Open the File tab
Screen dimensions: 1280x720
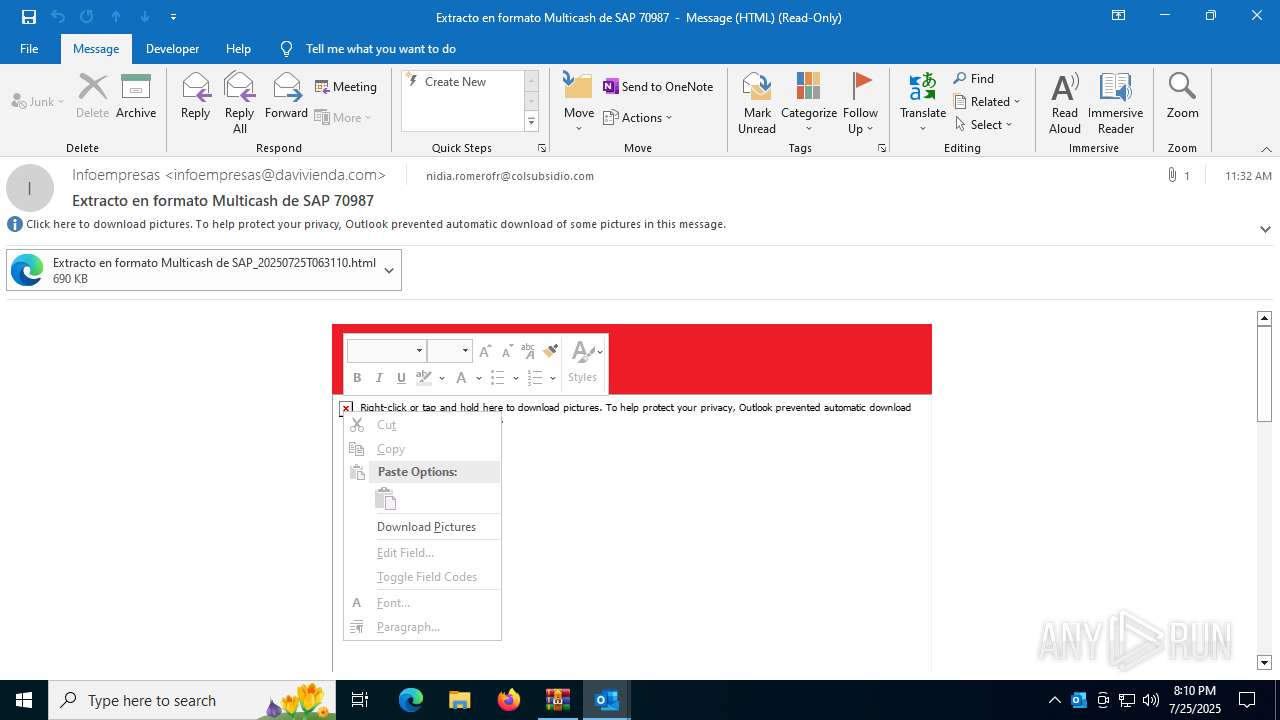click(x=29, y=49)
